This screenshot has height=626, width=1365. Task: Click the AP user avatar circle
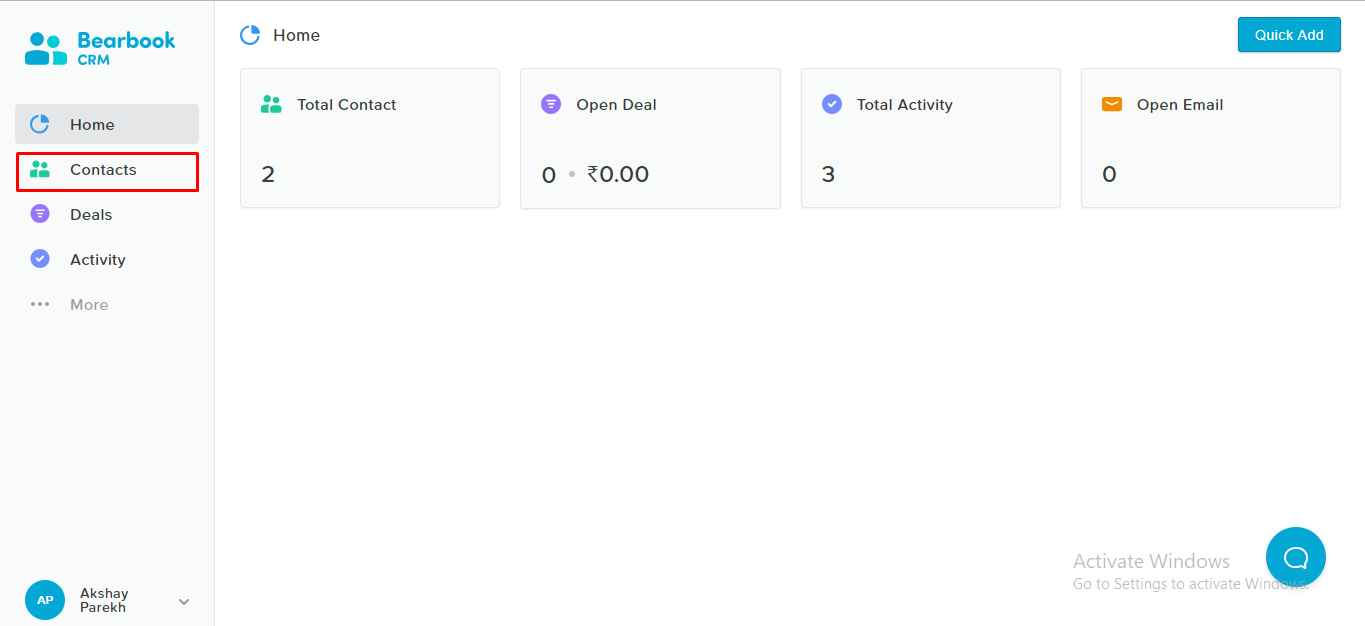(x=45, y=600)
